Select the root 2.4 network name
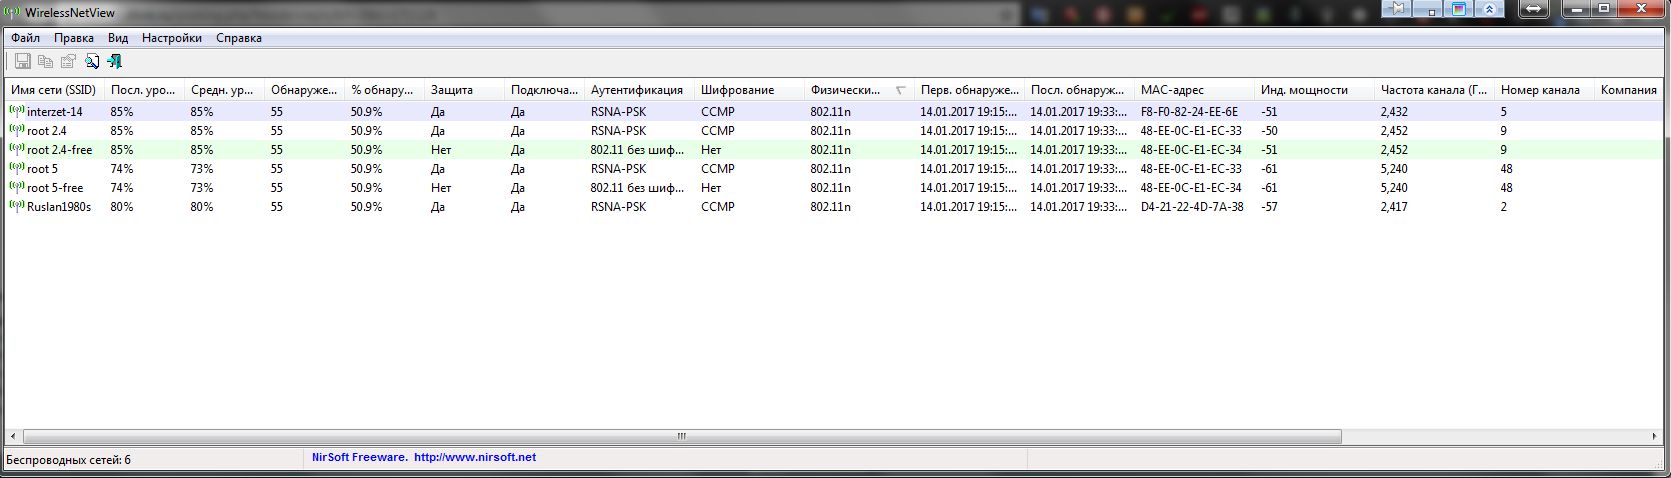The height and width of the screenshot is (478, 1671). (47, 130)
